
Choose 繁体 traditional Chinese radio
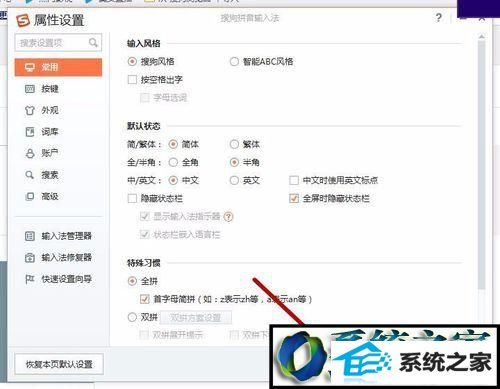tap(234, 144)
